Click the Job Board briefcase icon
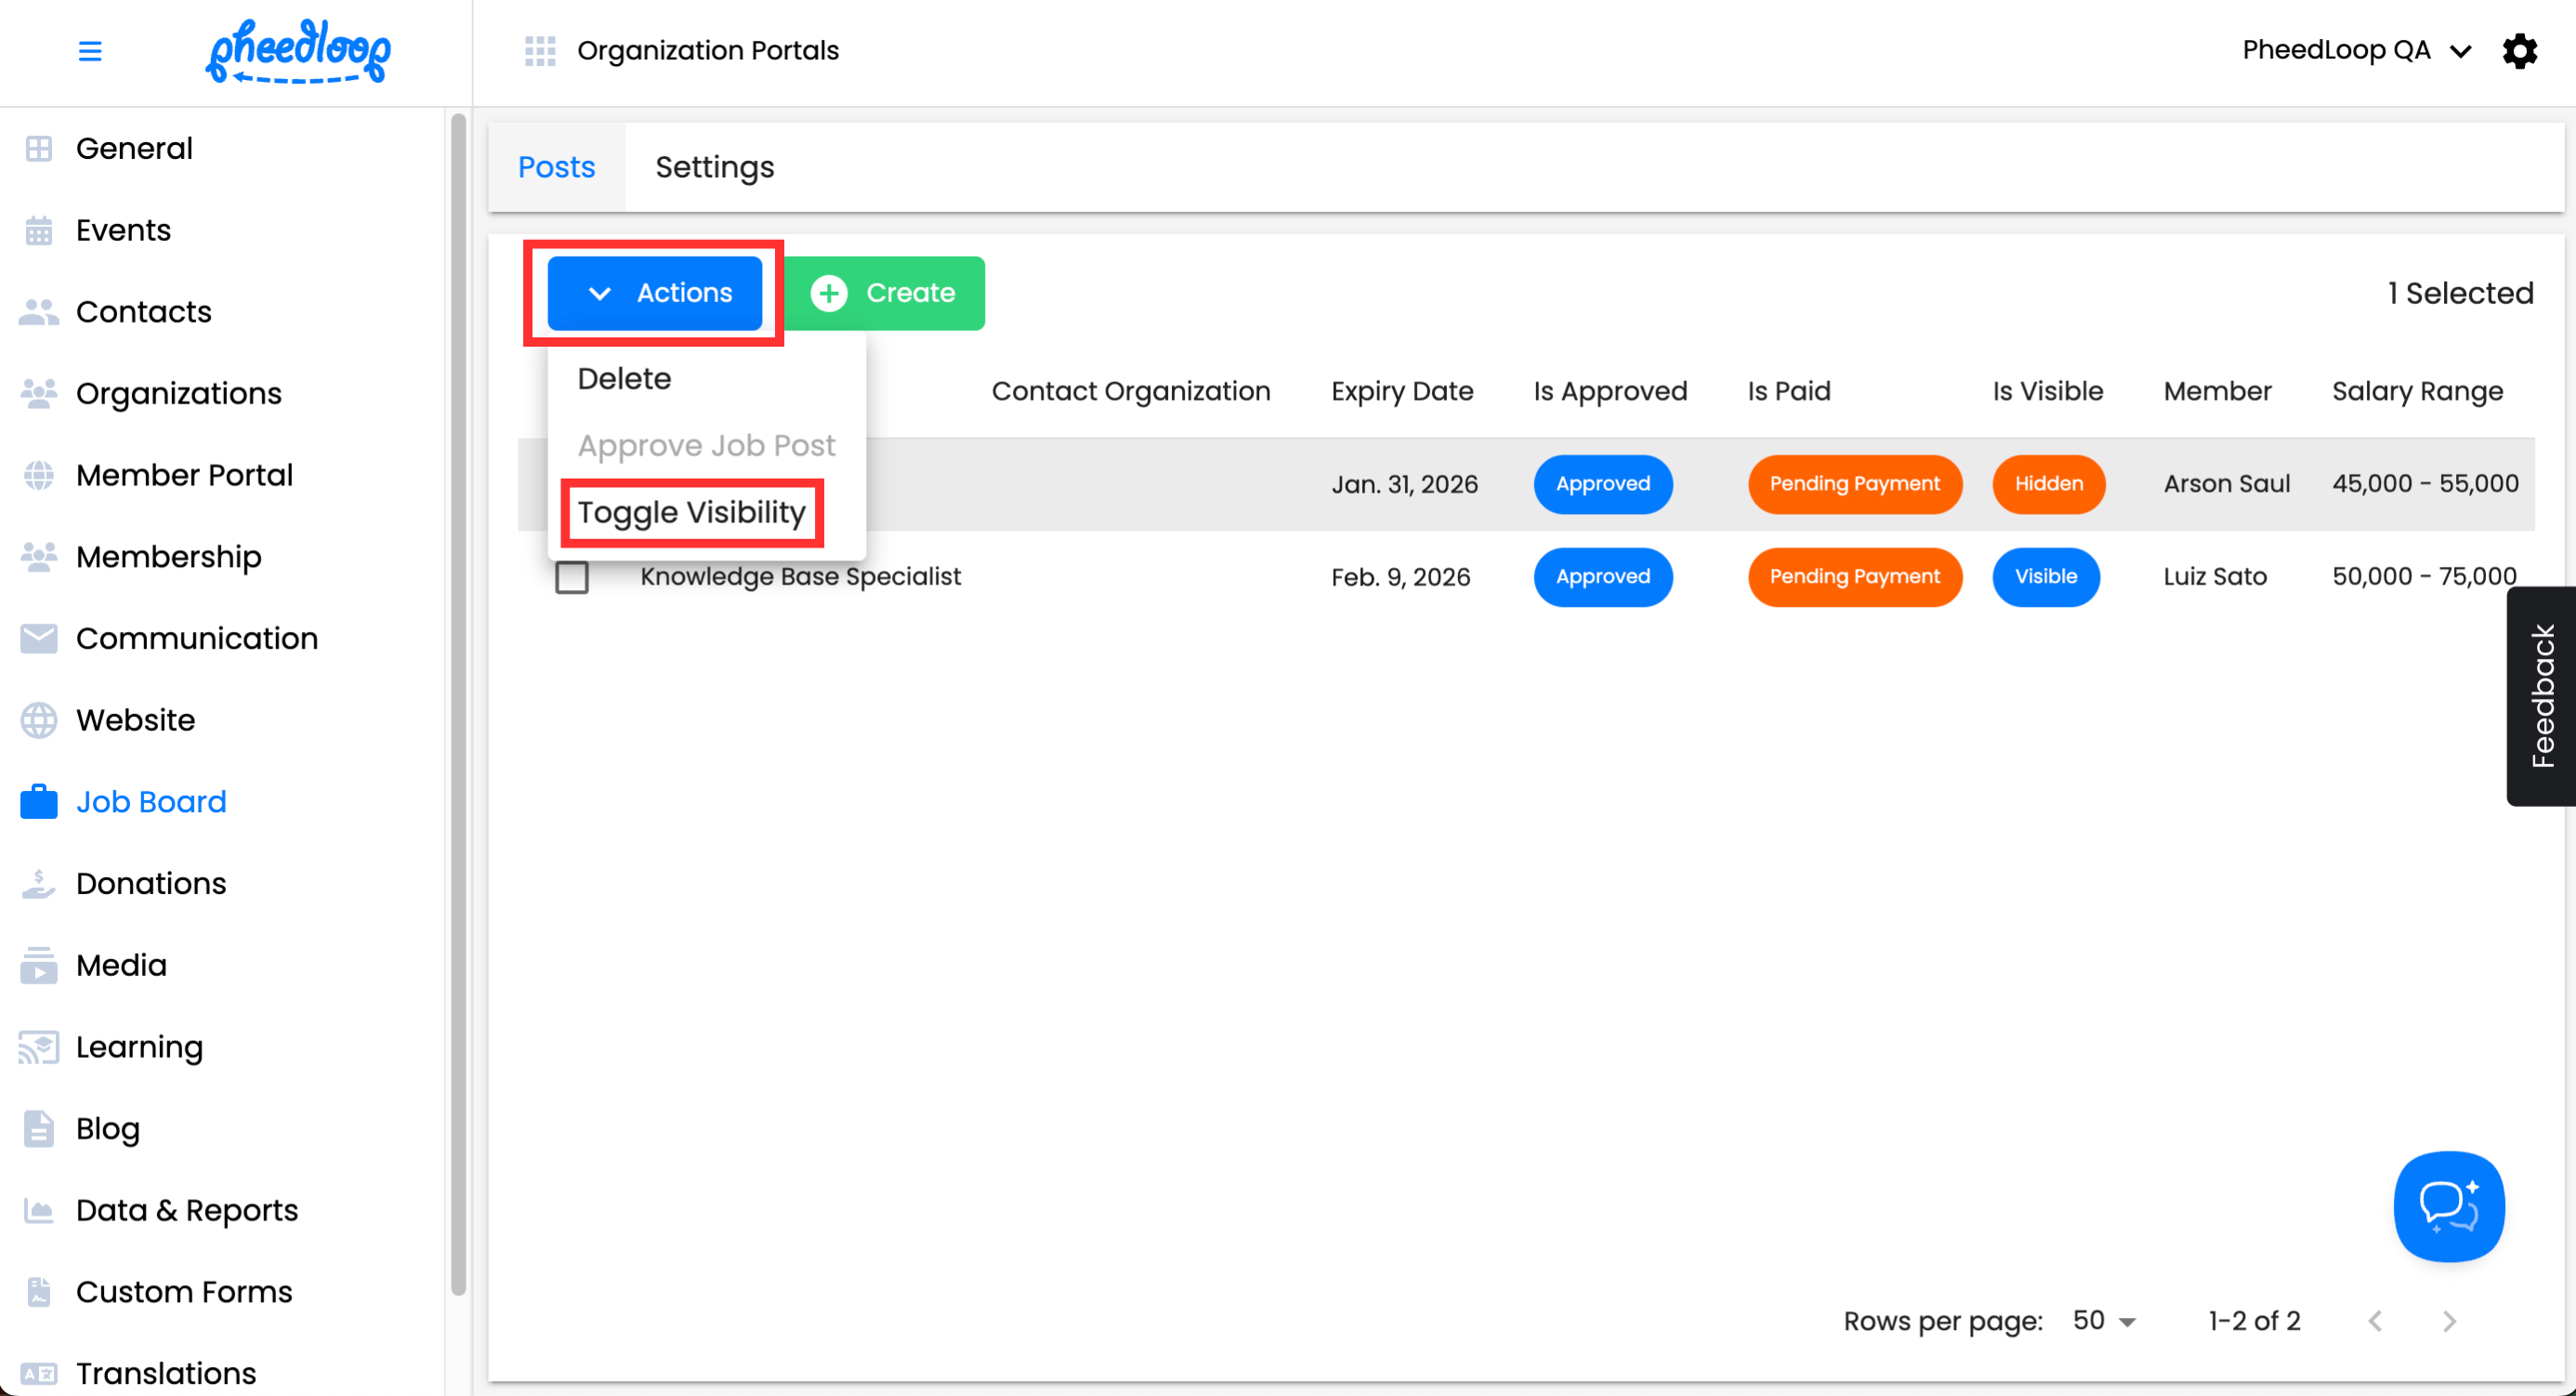The width and height of the screenshot is (2576, 1396). (39, 802)
